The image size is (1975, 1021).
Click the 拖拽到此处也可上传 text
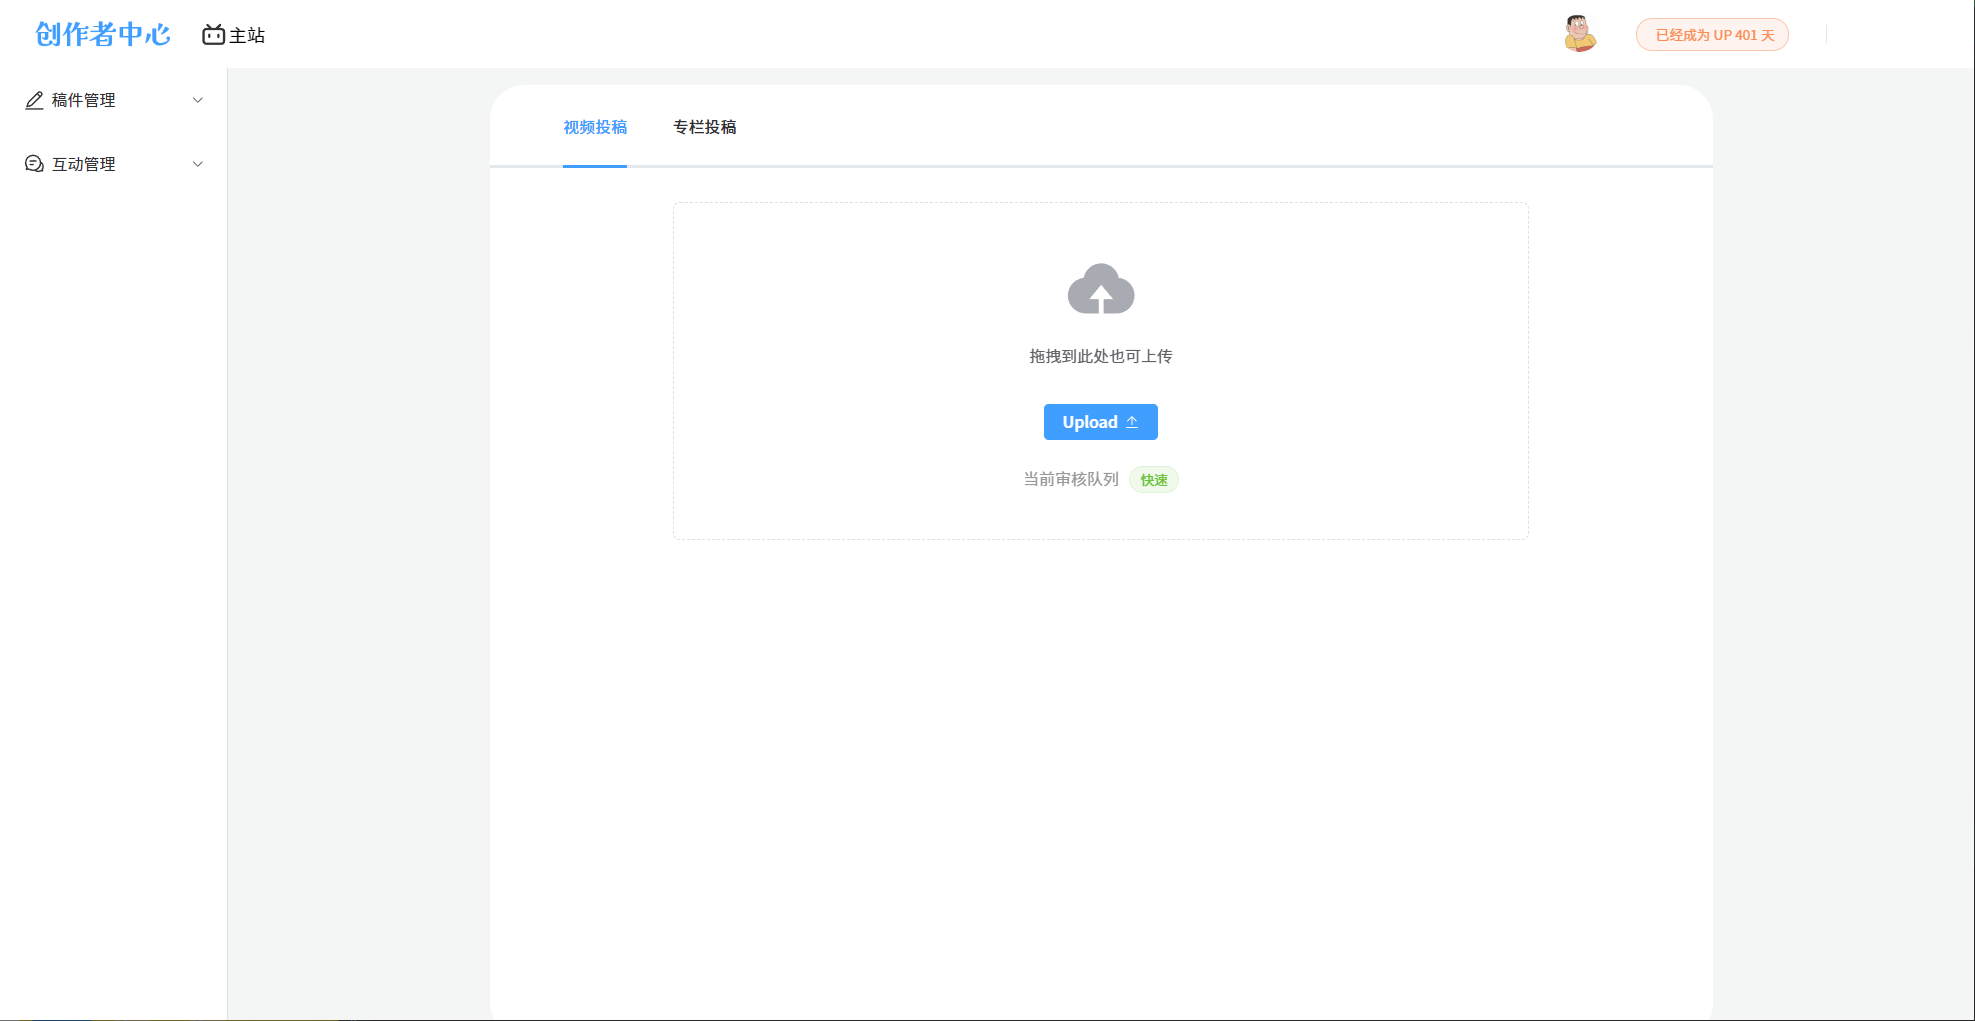click(1101, 356)
